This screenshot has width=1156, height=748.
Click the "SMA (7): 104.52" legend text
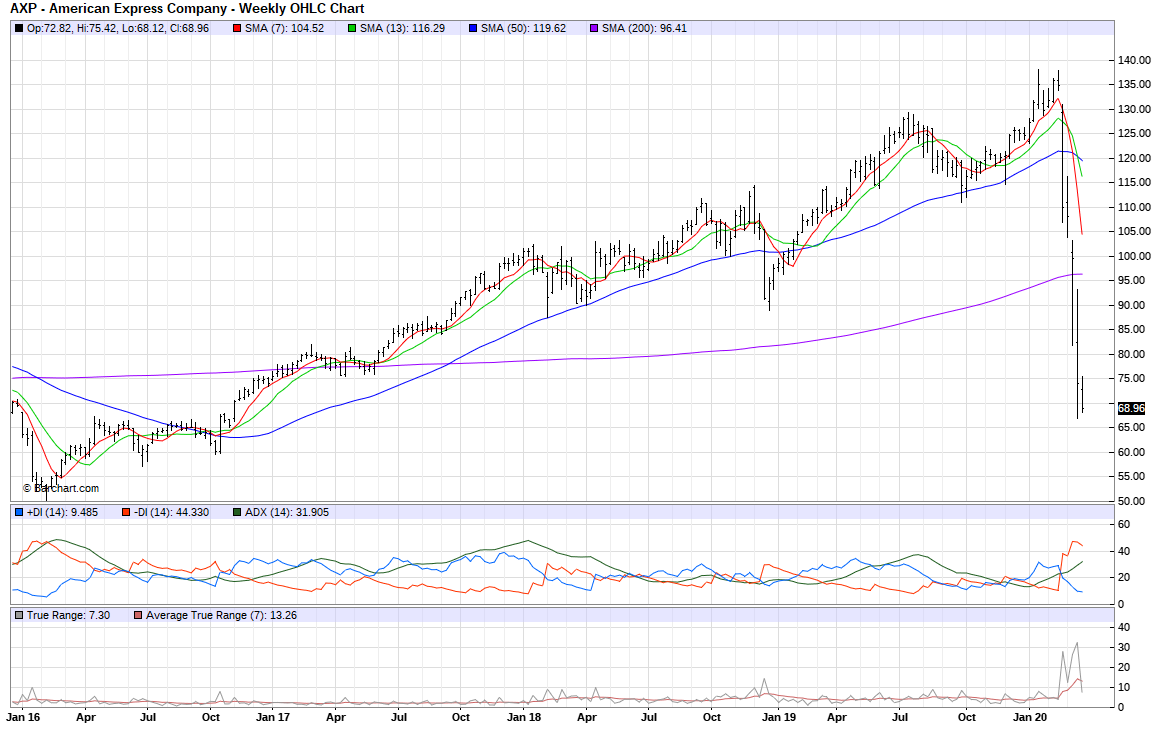pos(285,29)
